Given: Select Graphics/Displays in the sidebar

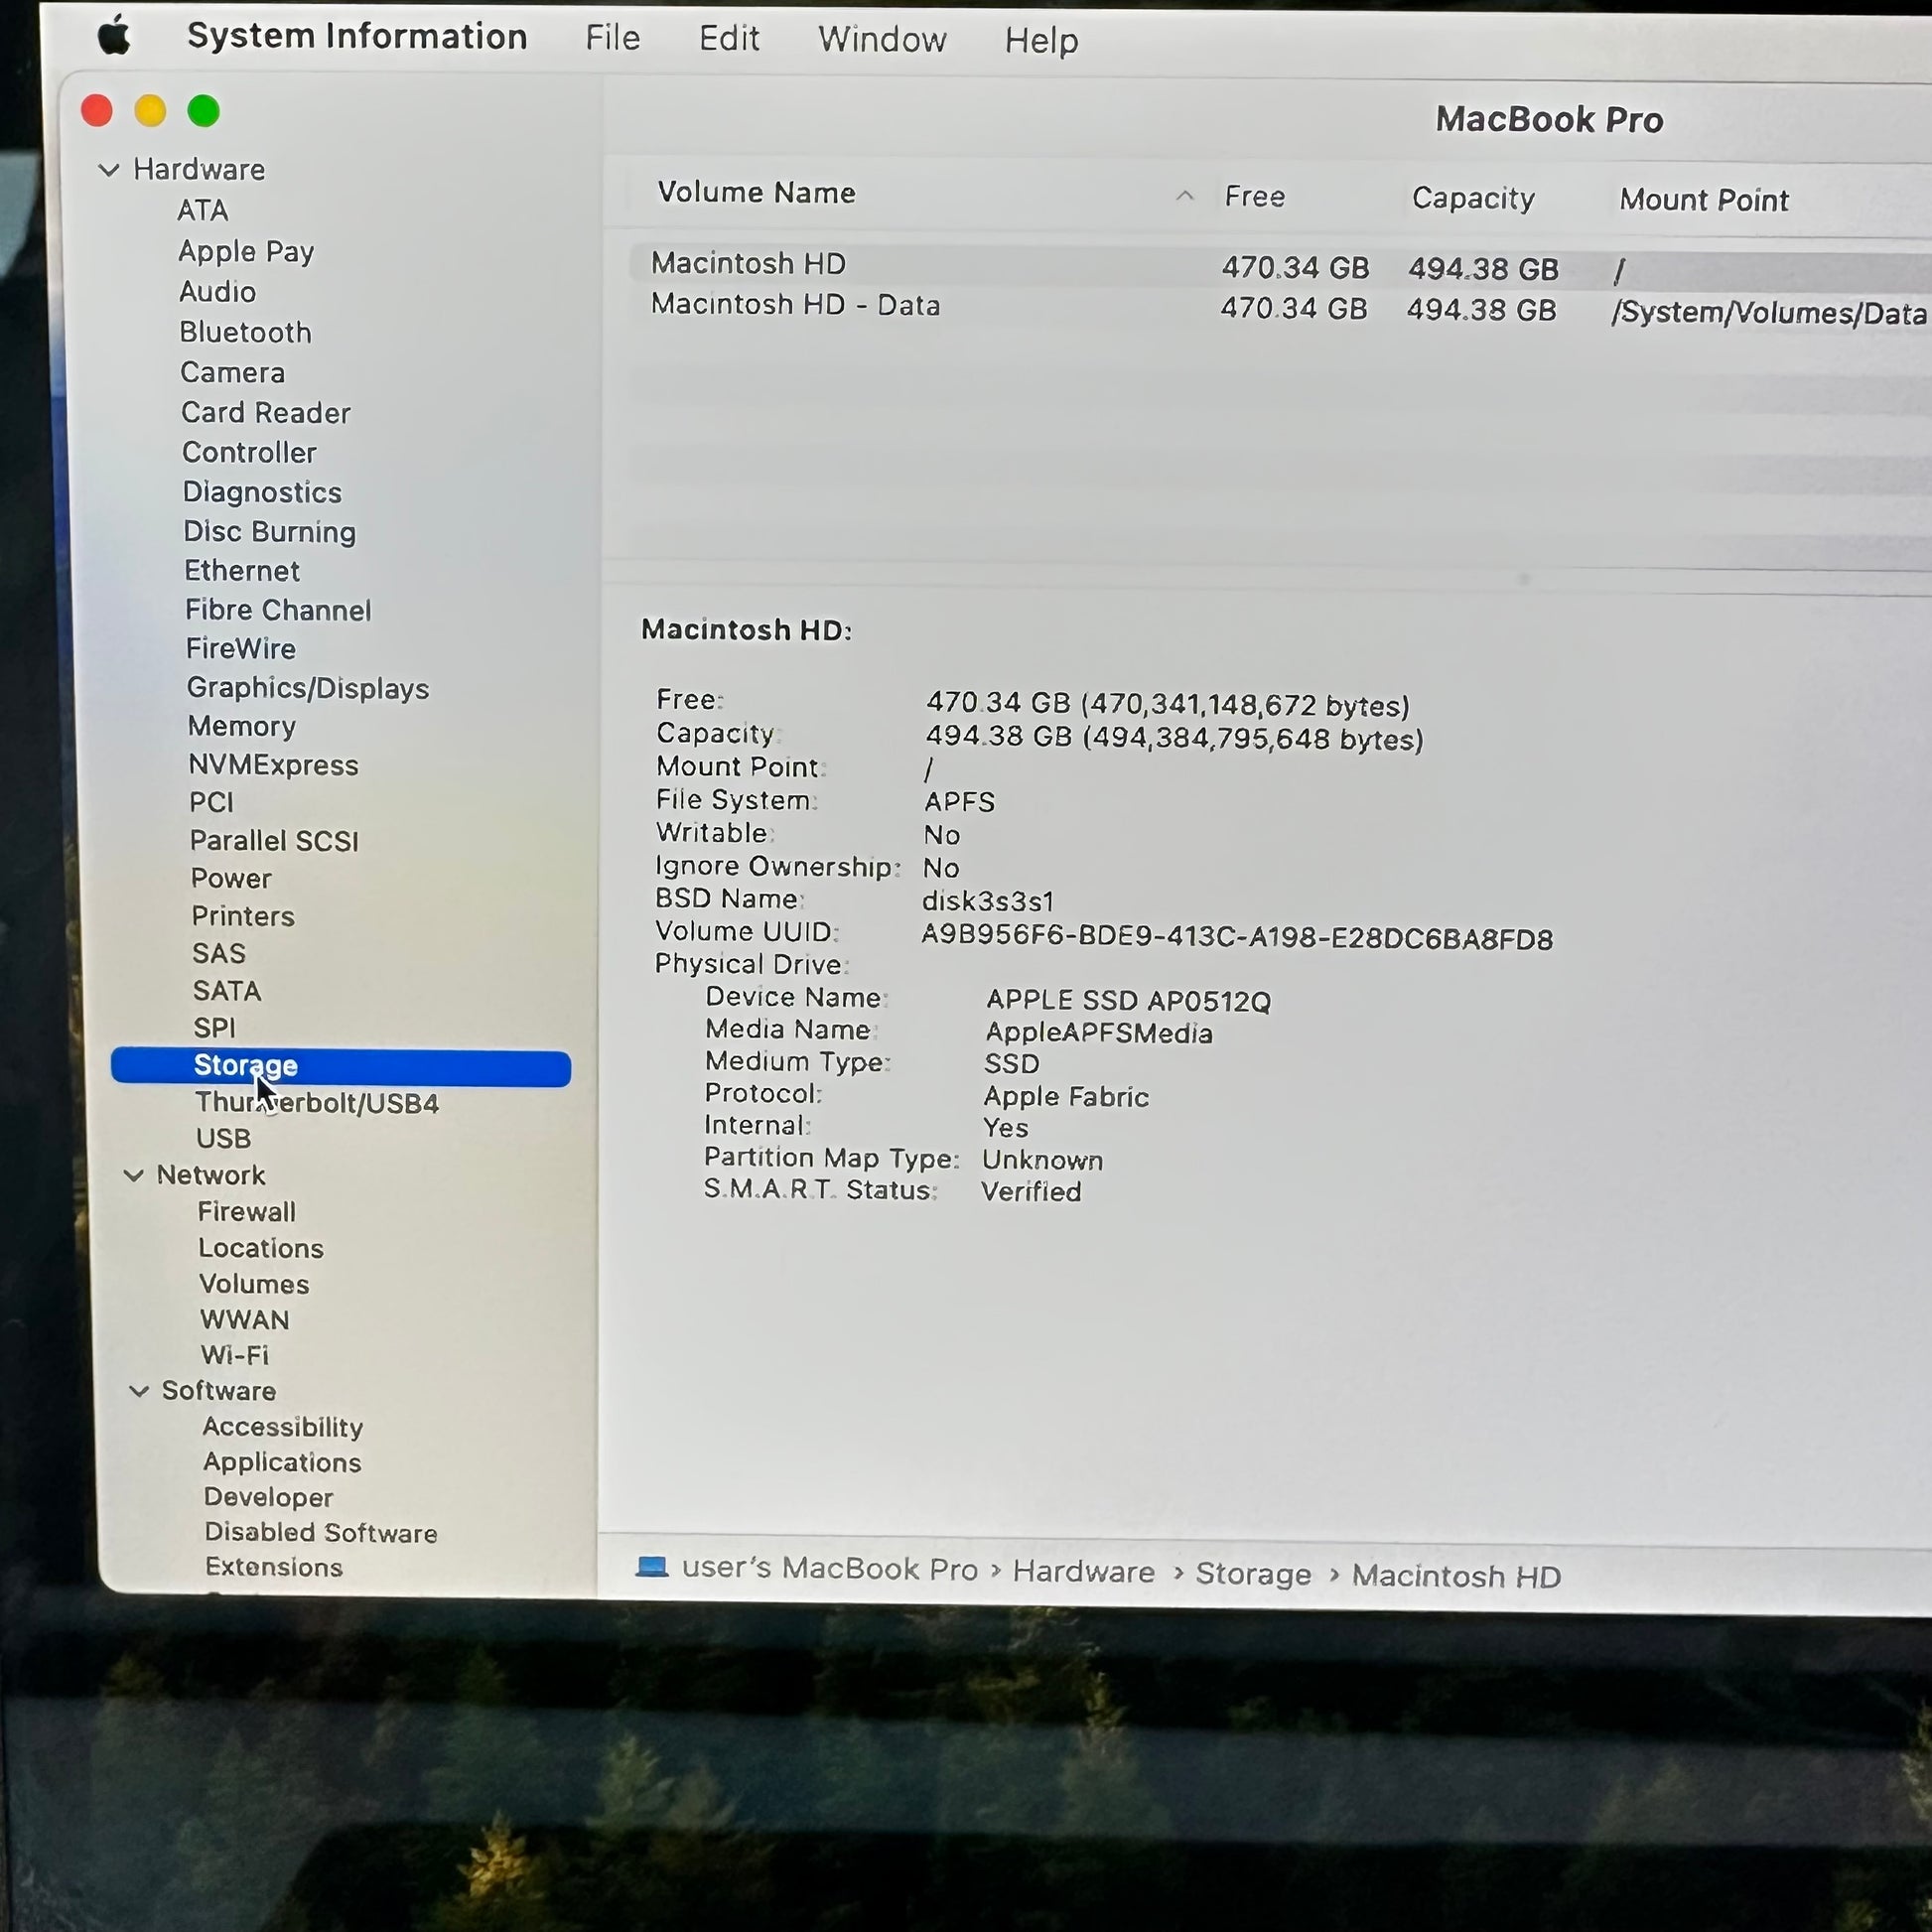Looking at the screenshot, I should (x=308, y=688).
